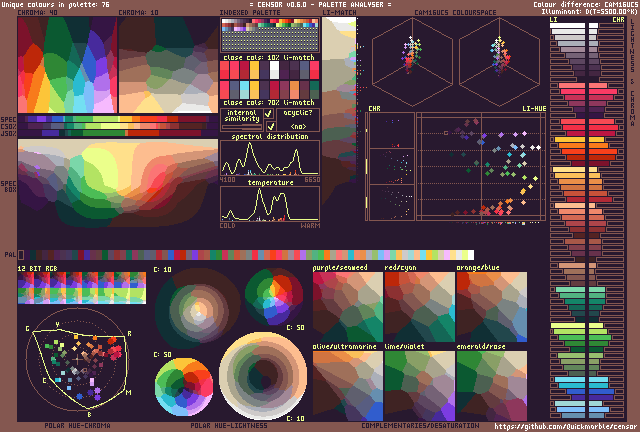Open the lime/violet complementary map
The width and height of the screenshot is (640, 432).
point(420,384)
